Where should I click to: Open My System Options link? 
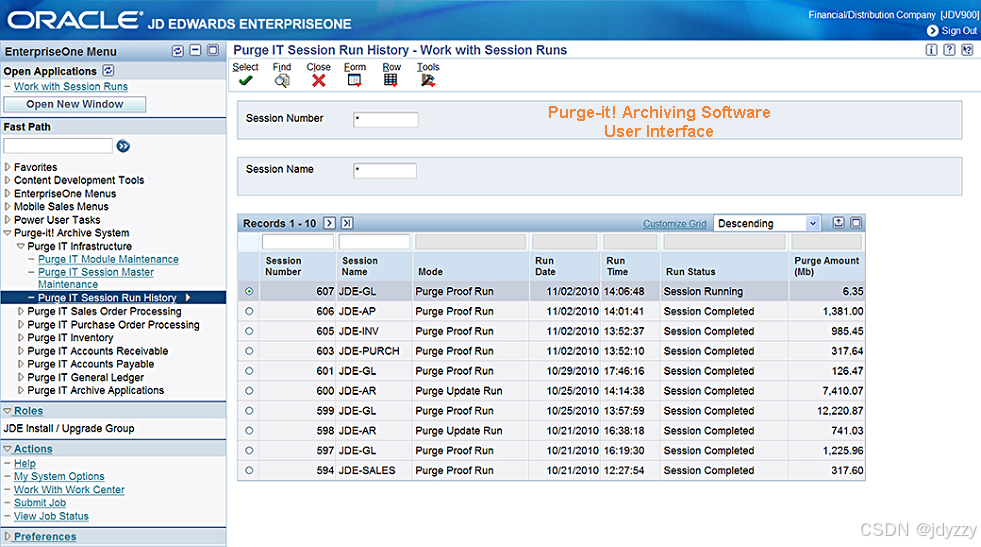[59, 476]
